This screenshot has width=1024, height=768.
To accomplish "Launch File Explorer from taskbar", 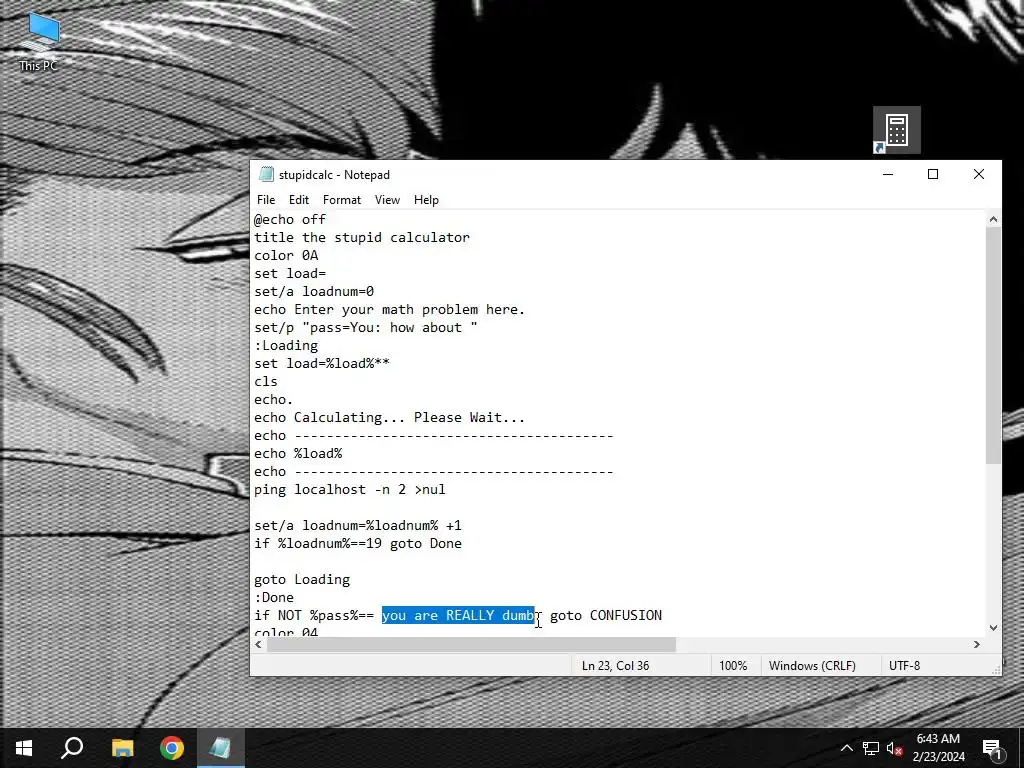I will (122, 748).
